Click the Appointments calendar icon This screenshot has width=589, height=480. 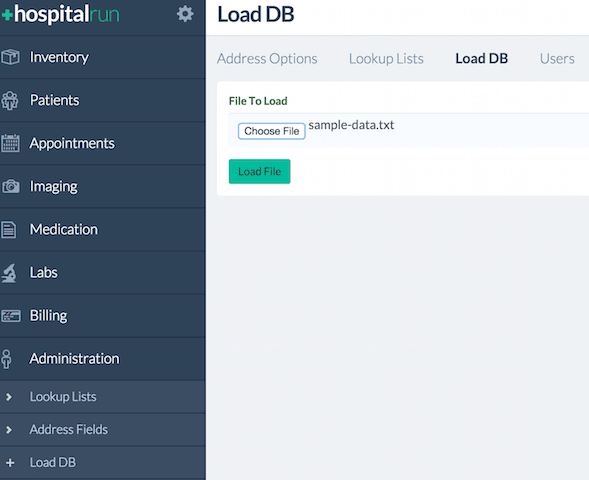pos(10,143)
